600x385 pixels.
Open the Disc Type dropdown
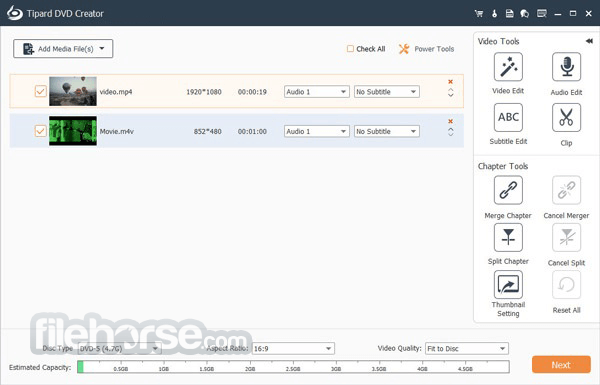119,349
